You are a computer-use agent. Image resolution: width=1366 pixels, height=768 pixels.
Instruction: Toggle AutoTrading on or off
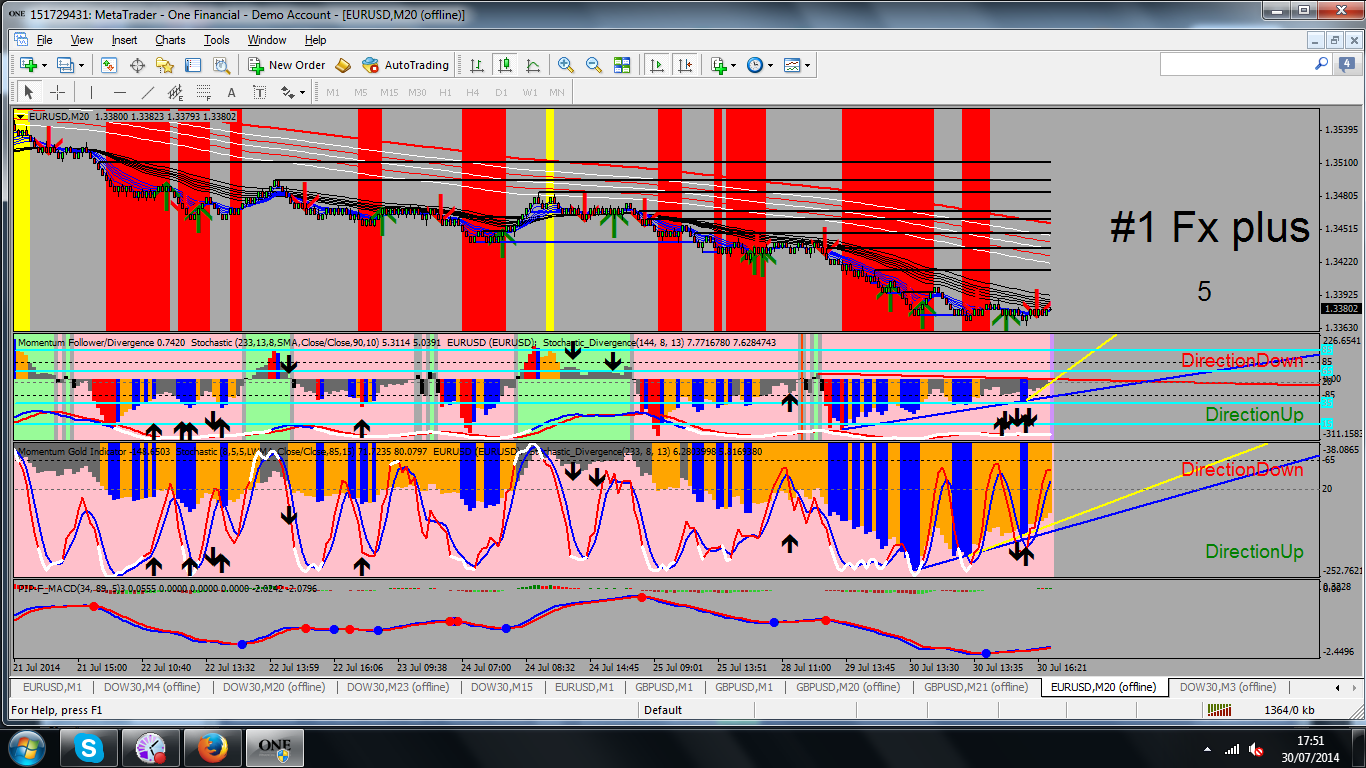pyautogui.click(x=405, y=65)
